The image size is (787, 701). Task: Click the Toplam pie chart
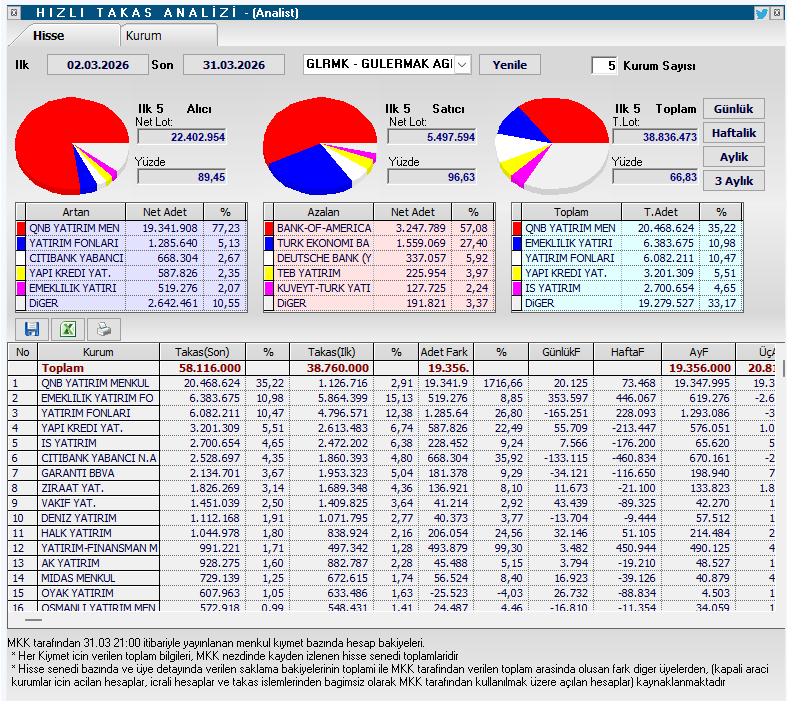552,146
